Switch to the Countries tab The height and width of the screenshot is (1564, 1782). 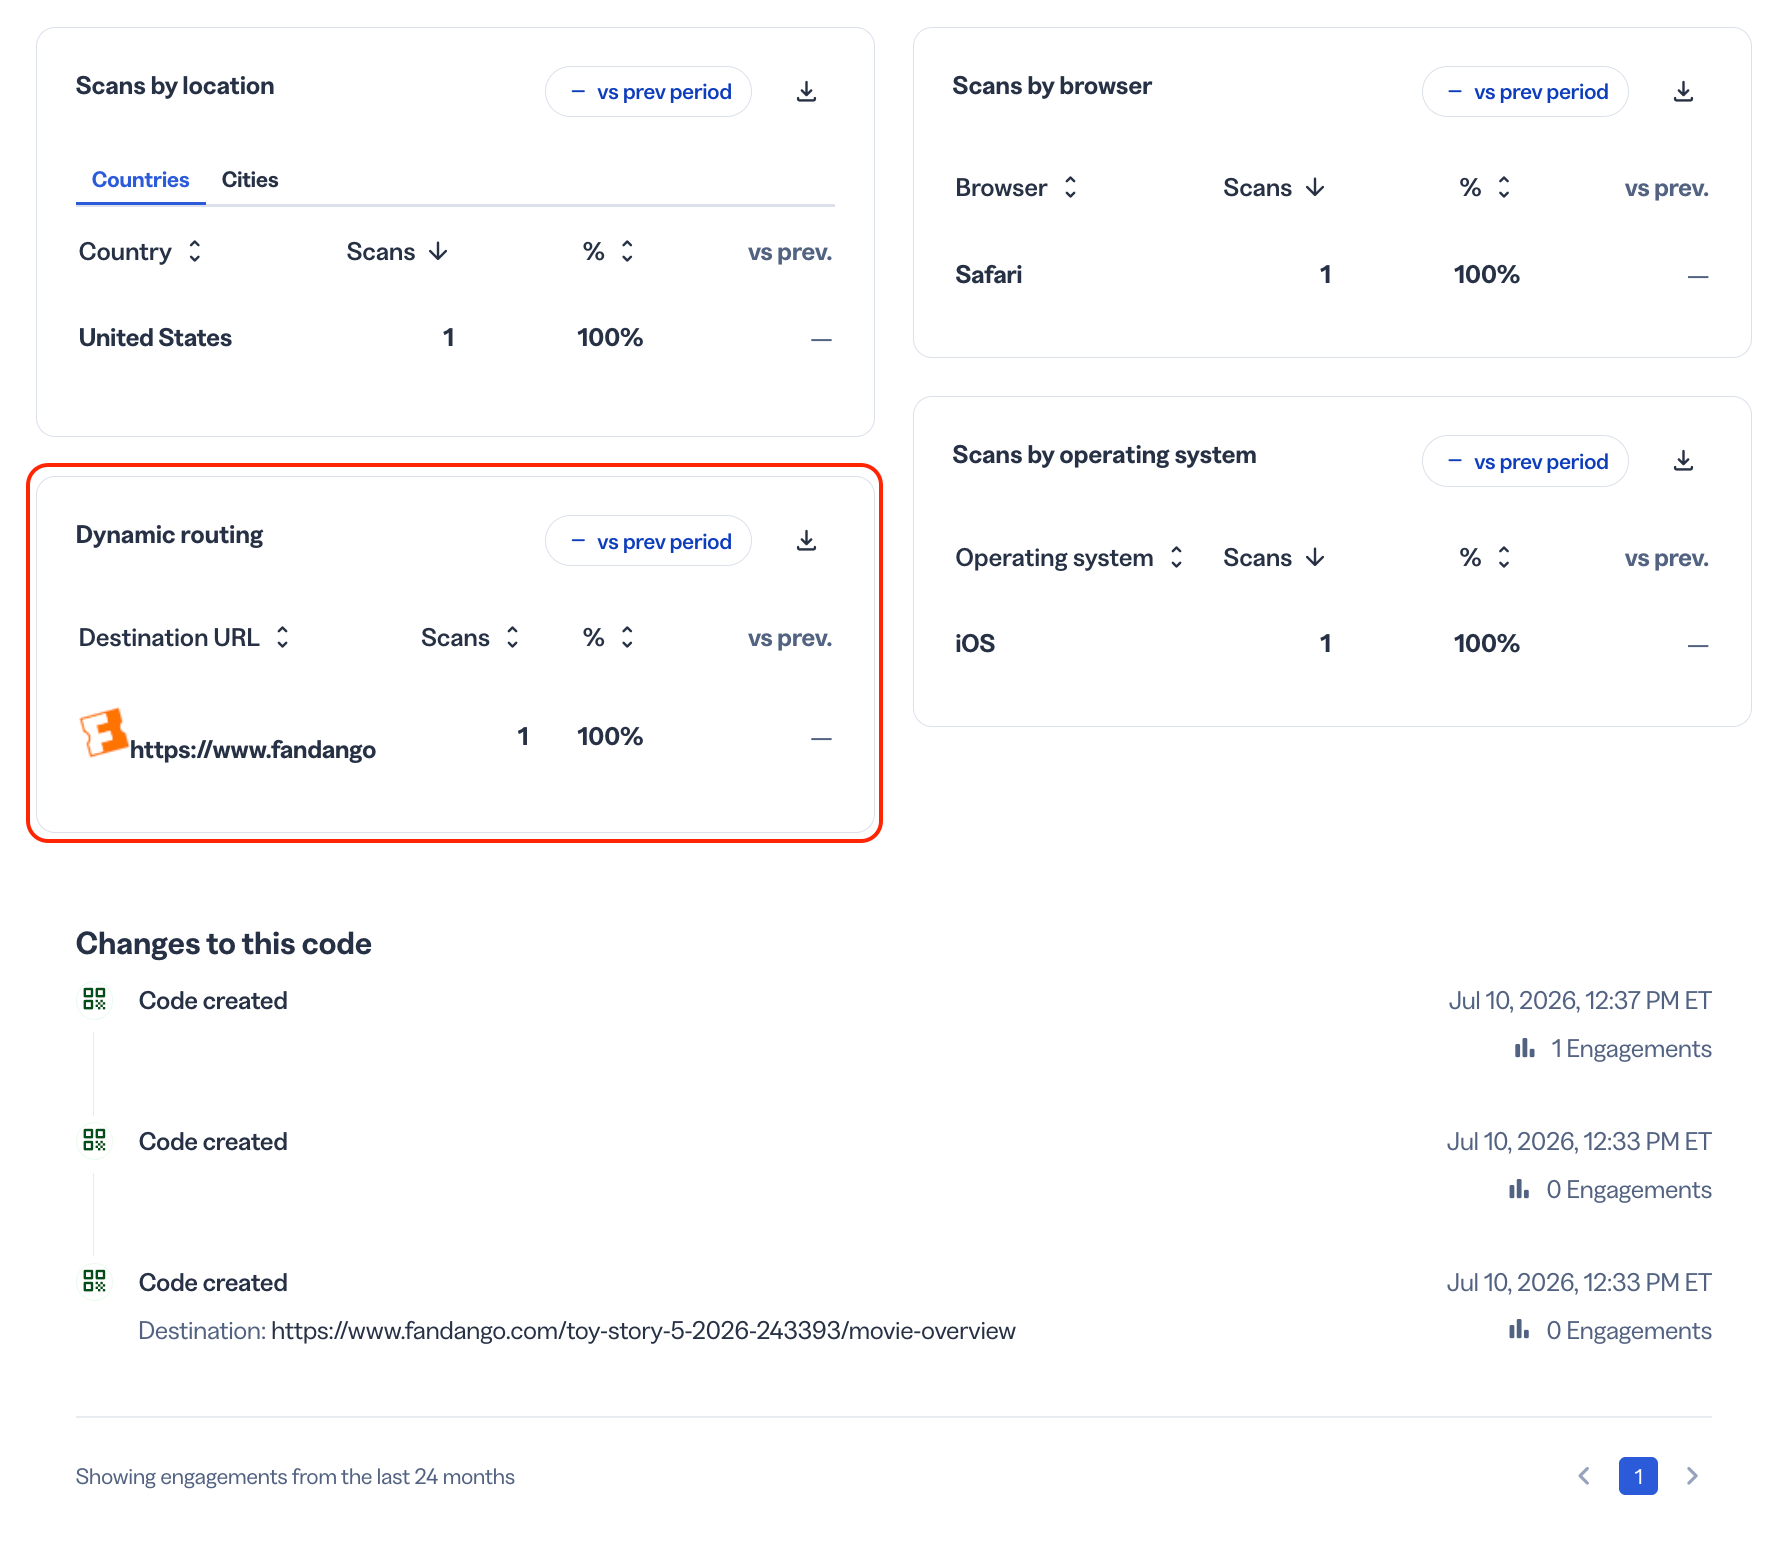coord(140,180)
